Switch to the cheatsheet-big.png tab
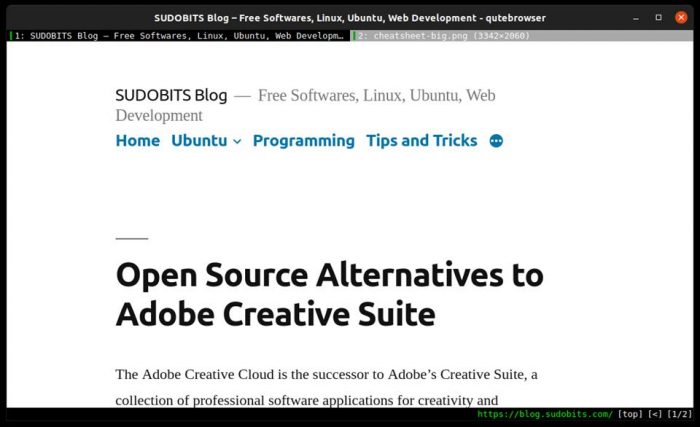This screenshot has width=700, height=427. pos(443,36)
